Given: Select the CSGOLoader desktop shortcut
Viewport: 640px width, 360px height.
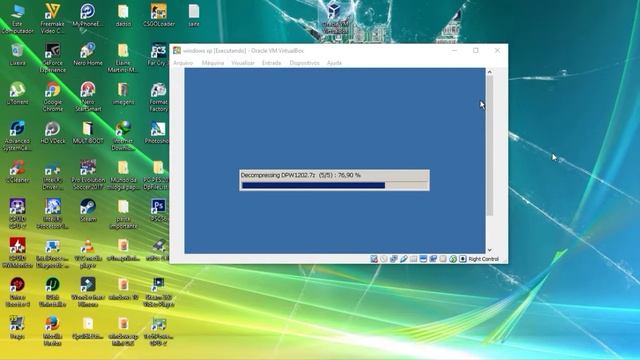Looking at the screenshot, I should 159,16.
